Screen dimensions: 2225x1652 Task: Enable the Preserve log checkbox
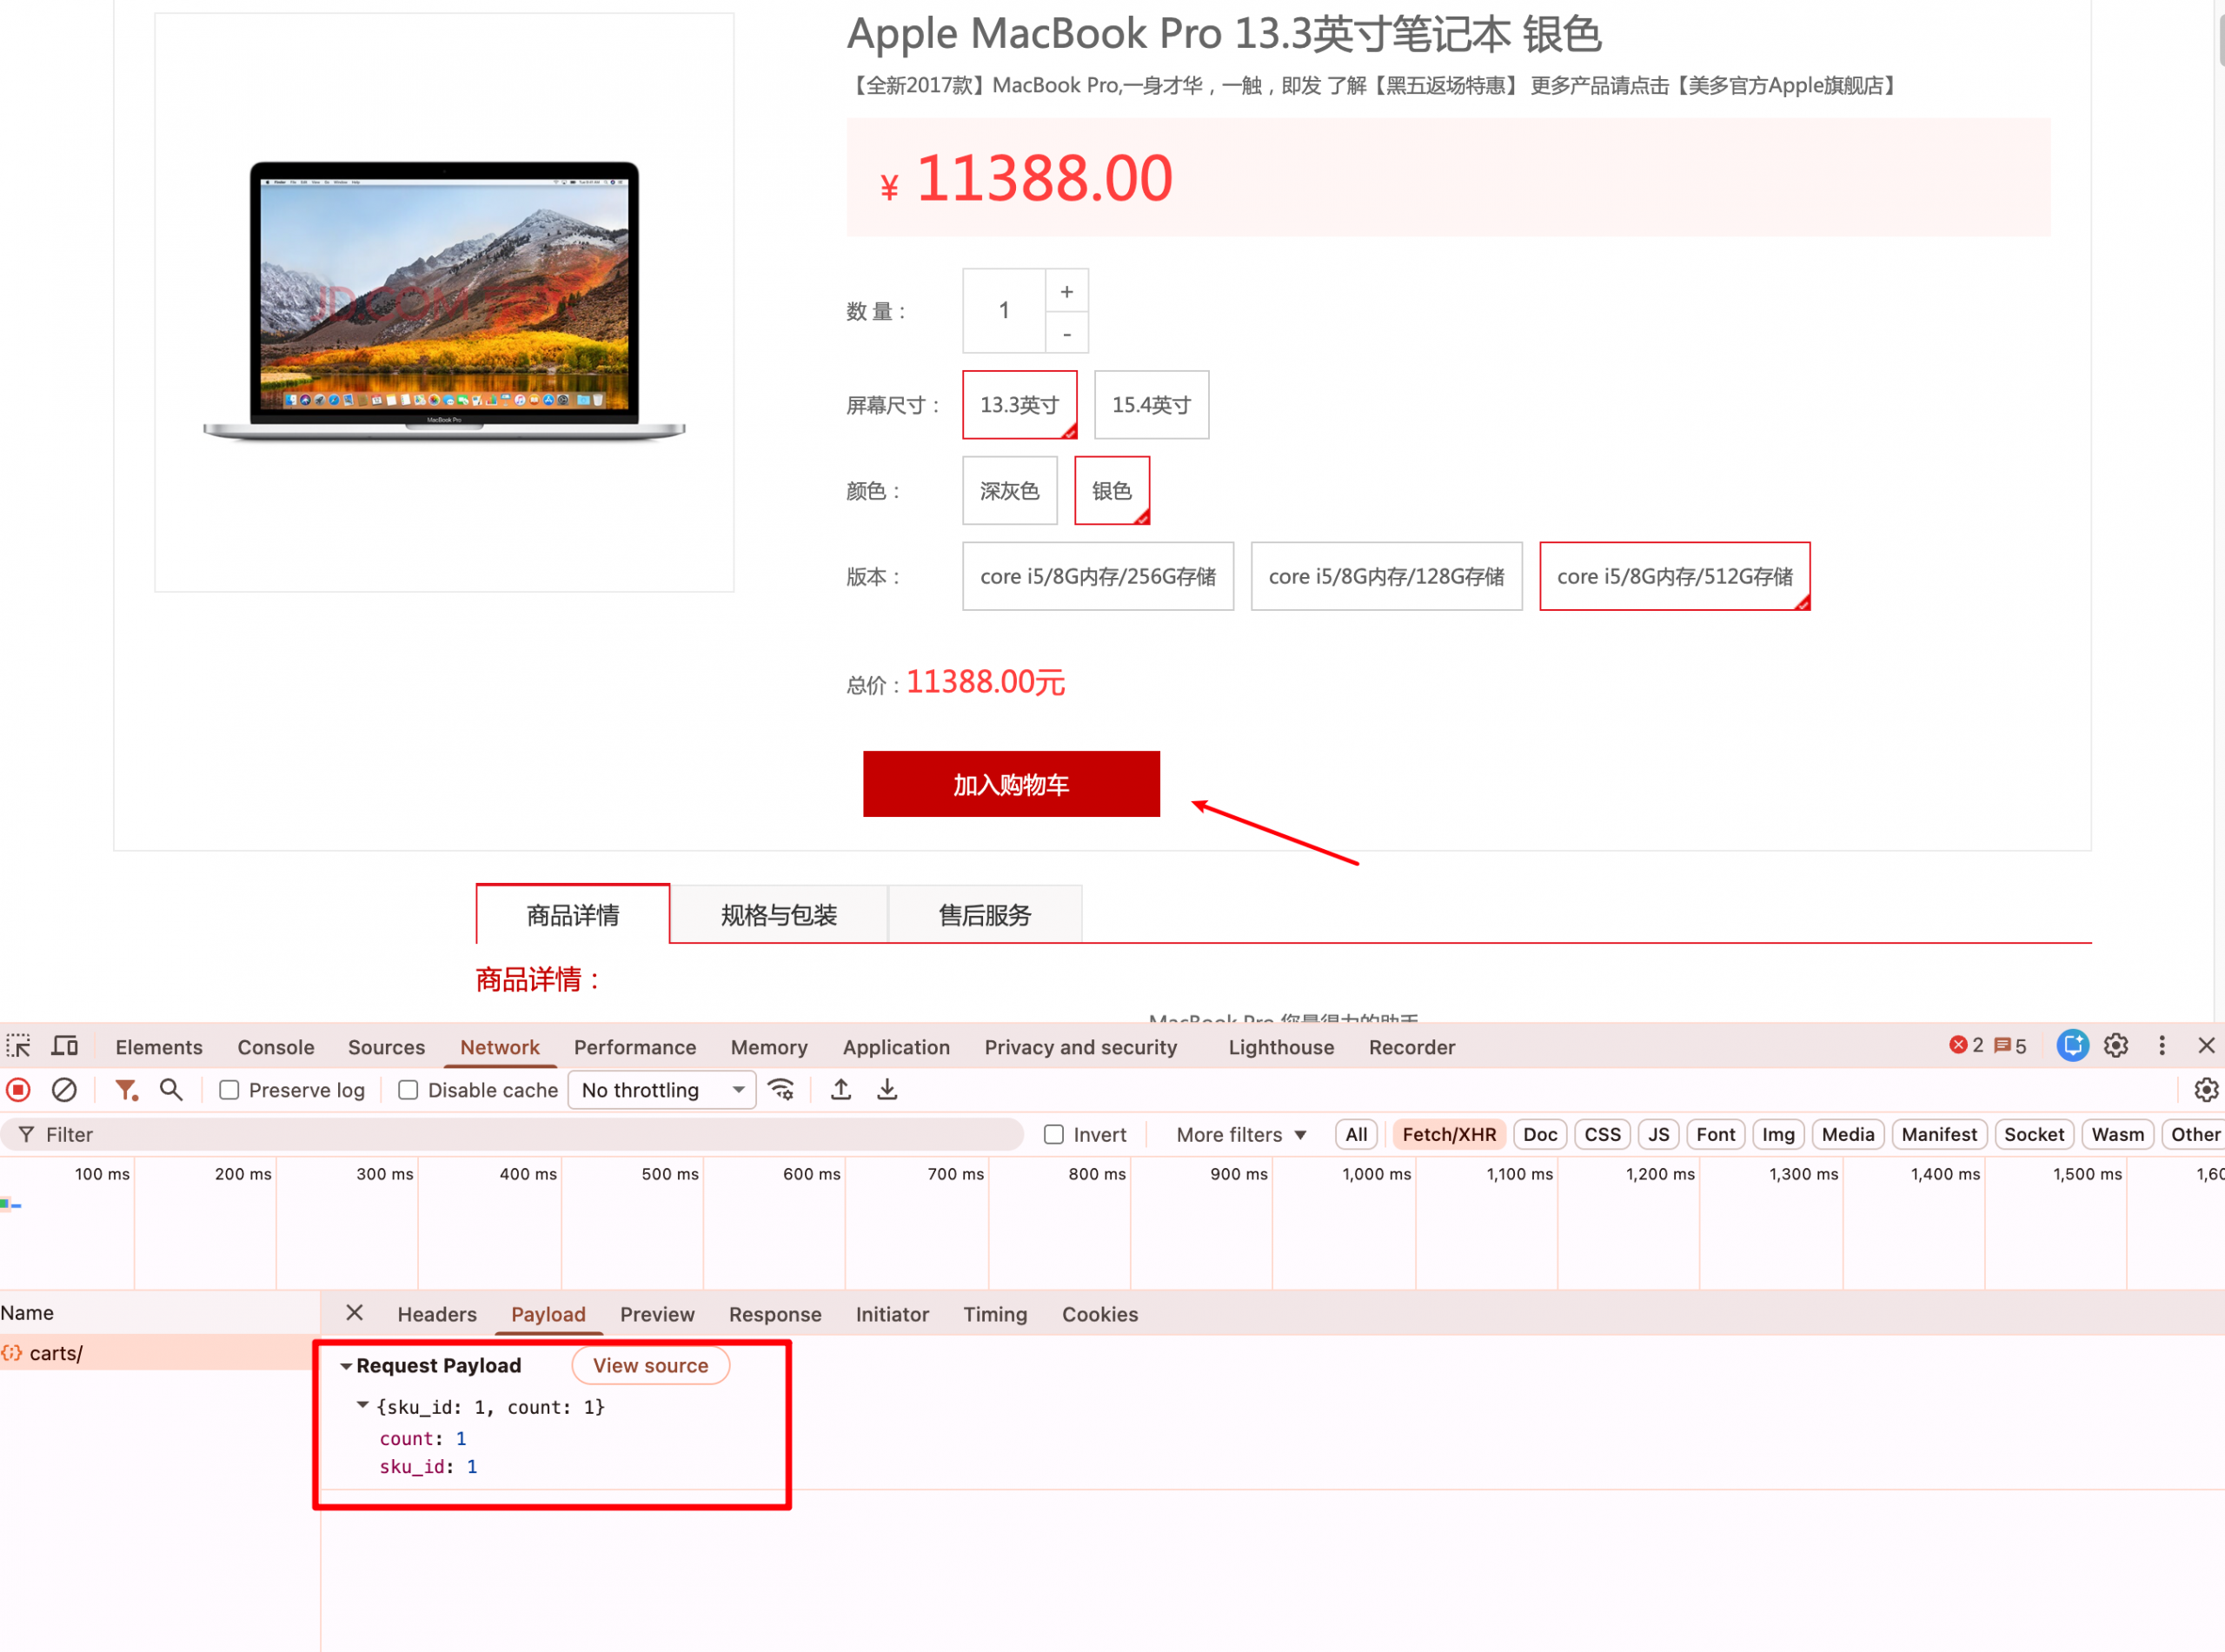pos(229,1090)
